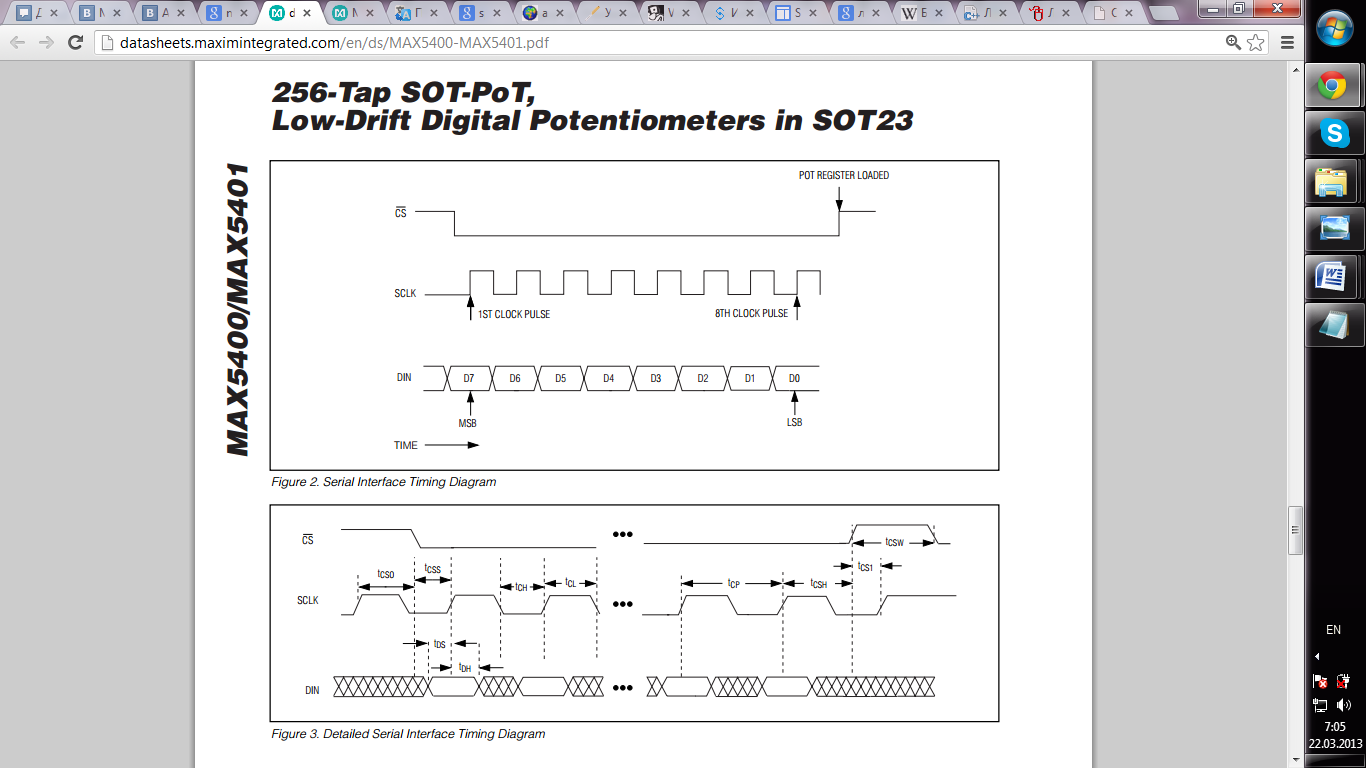Click the tCSW timing label in Figure 3
The height and width of the screenshot is (768, 1366).
[x=894, y=543]
